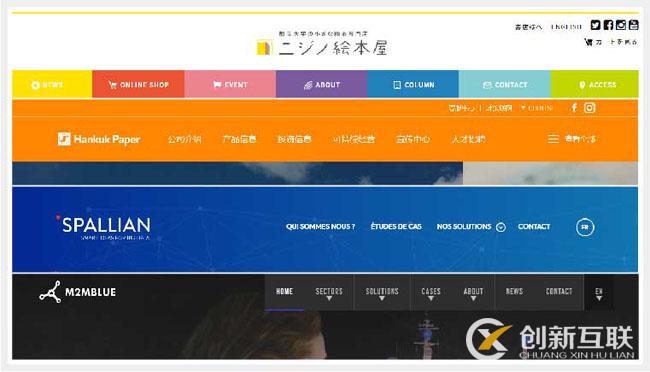Open the blue COLUMN tab
This screenshot has height=372, width=650.
(x=413, y=84)
